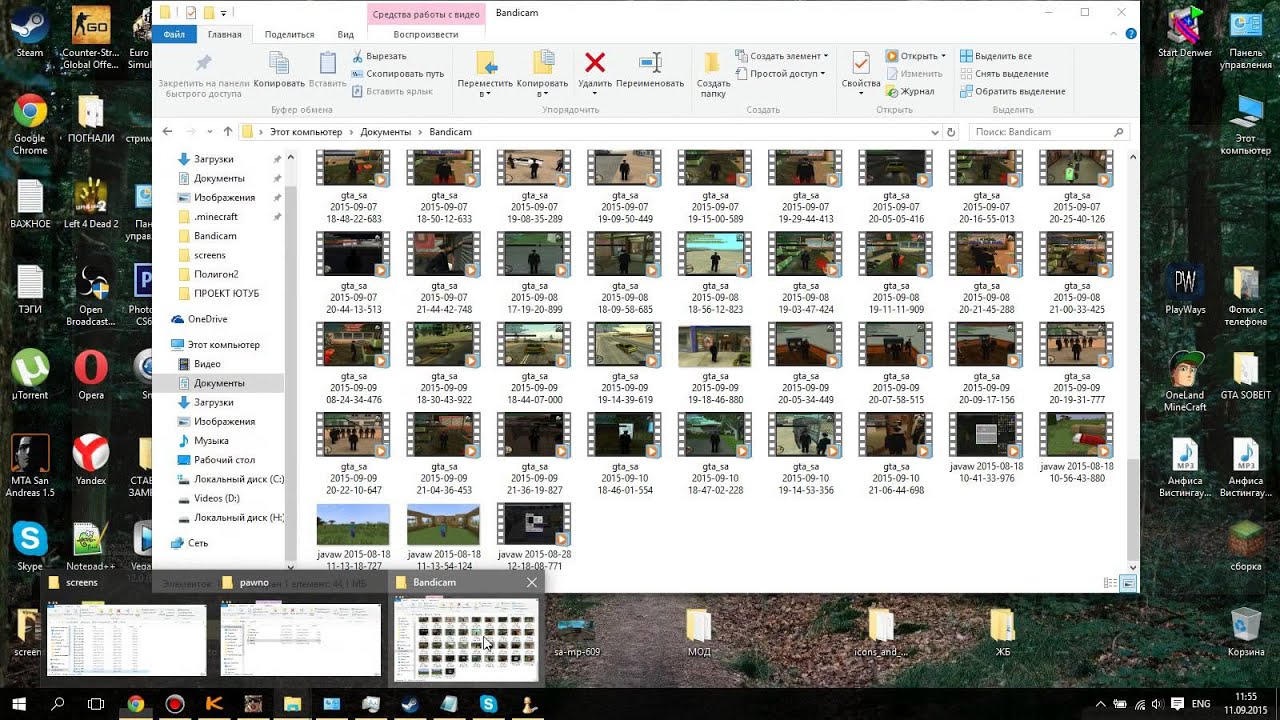Image resolution: width=1280 pixels, height=720 pixels.
Task: Click Документы in the address path
Action: pos(385,132)
